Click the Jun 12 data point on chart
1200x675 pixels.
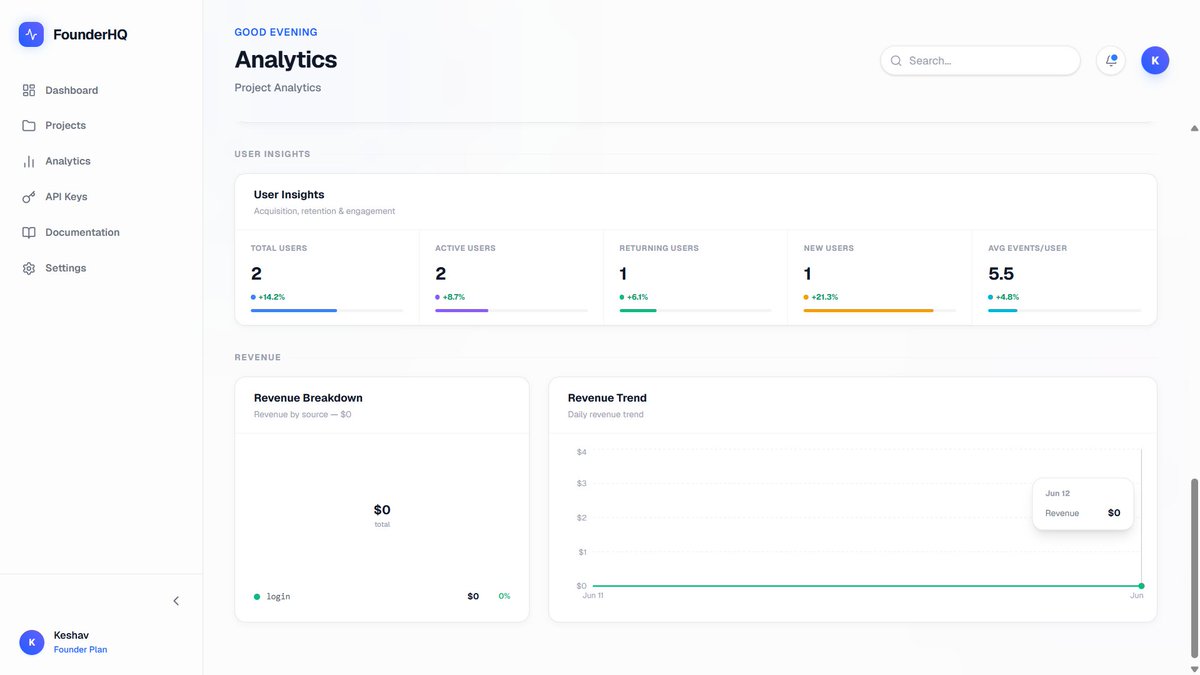click(1141, 586)
